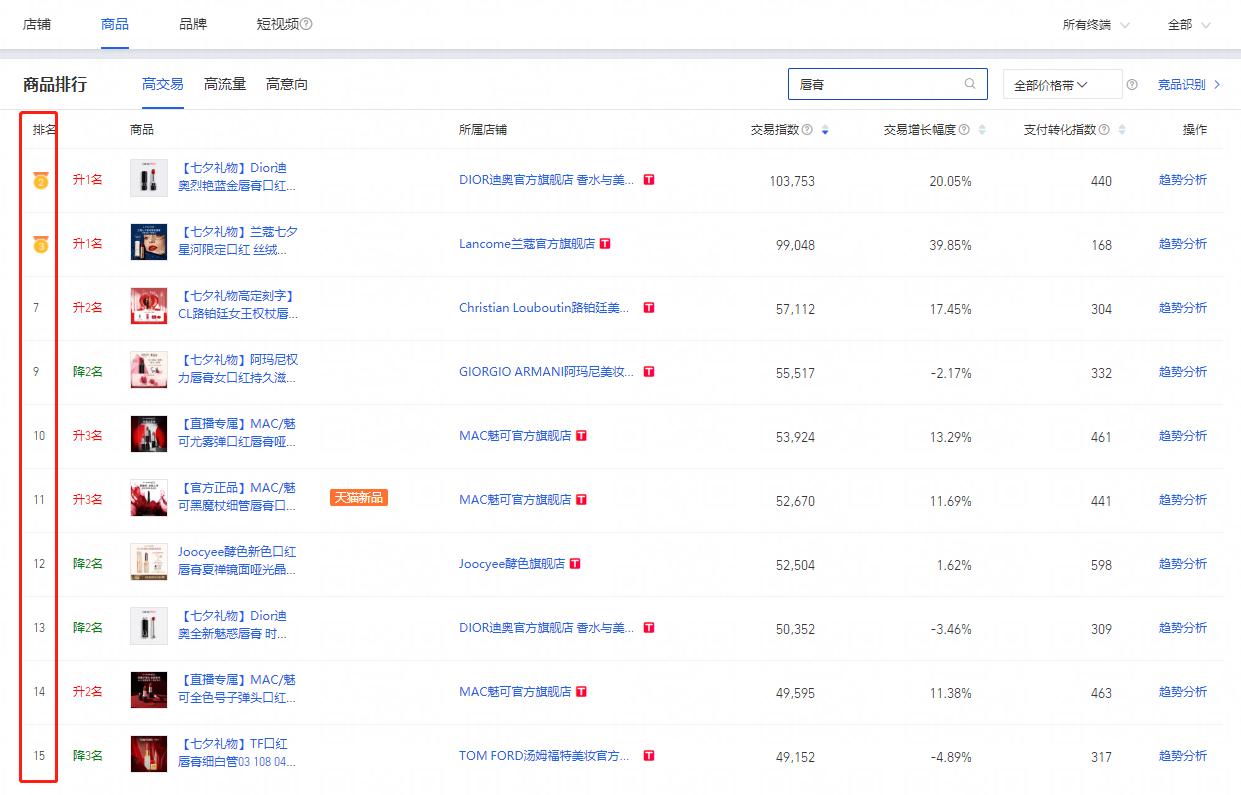Open the 全部 dropdown at top right
This screenshot has height=795, width=1241.
click(1189, 25)
